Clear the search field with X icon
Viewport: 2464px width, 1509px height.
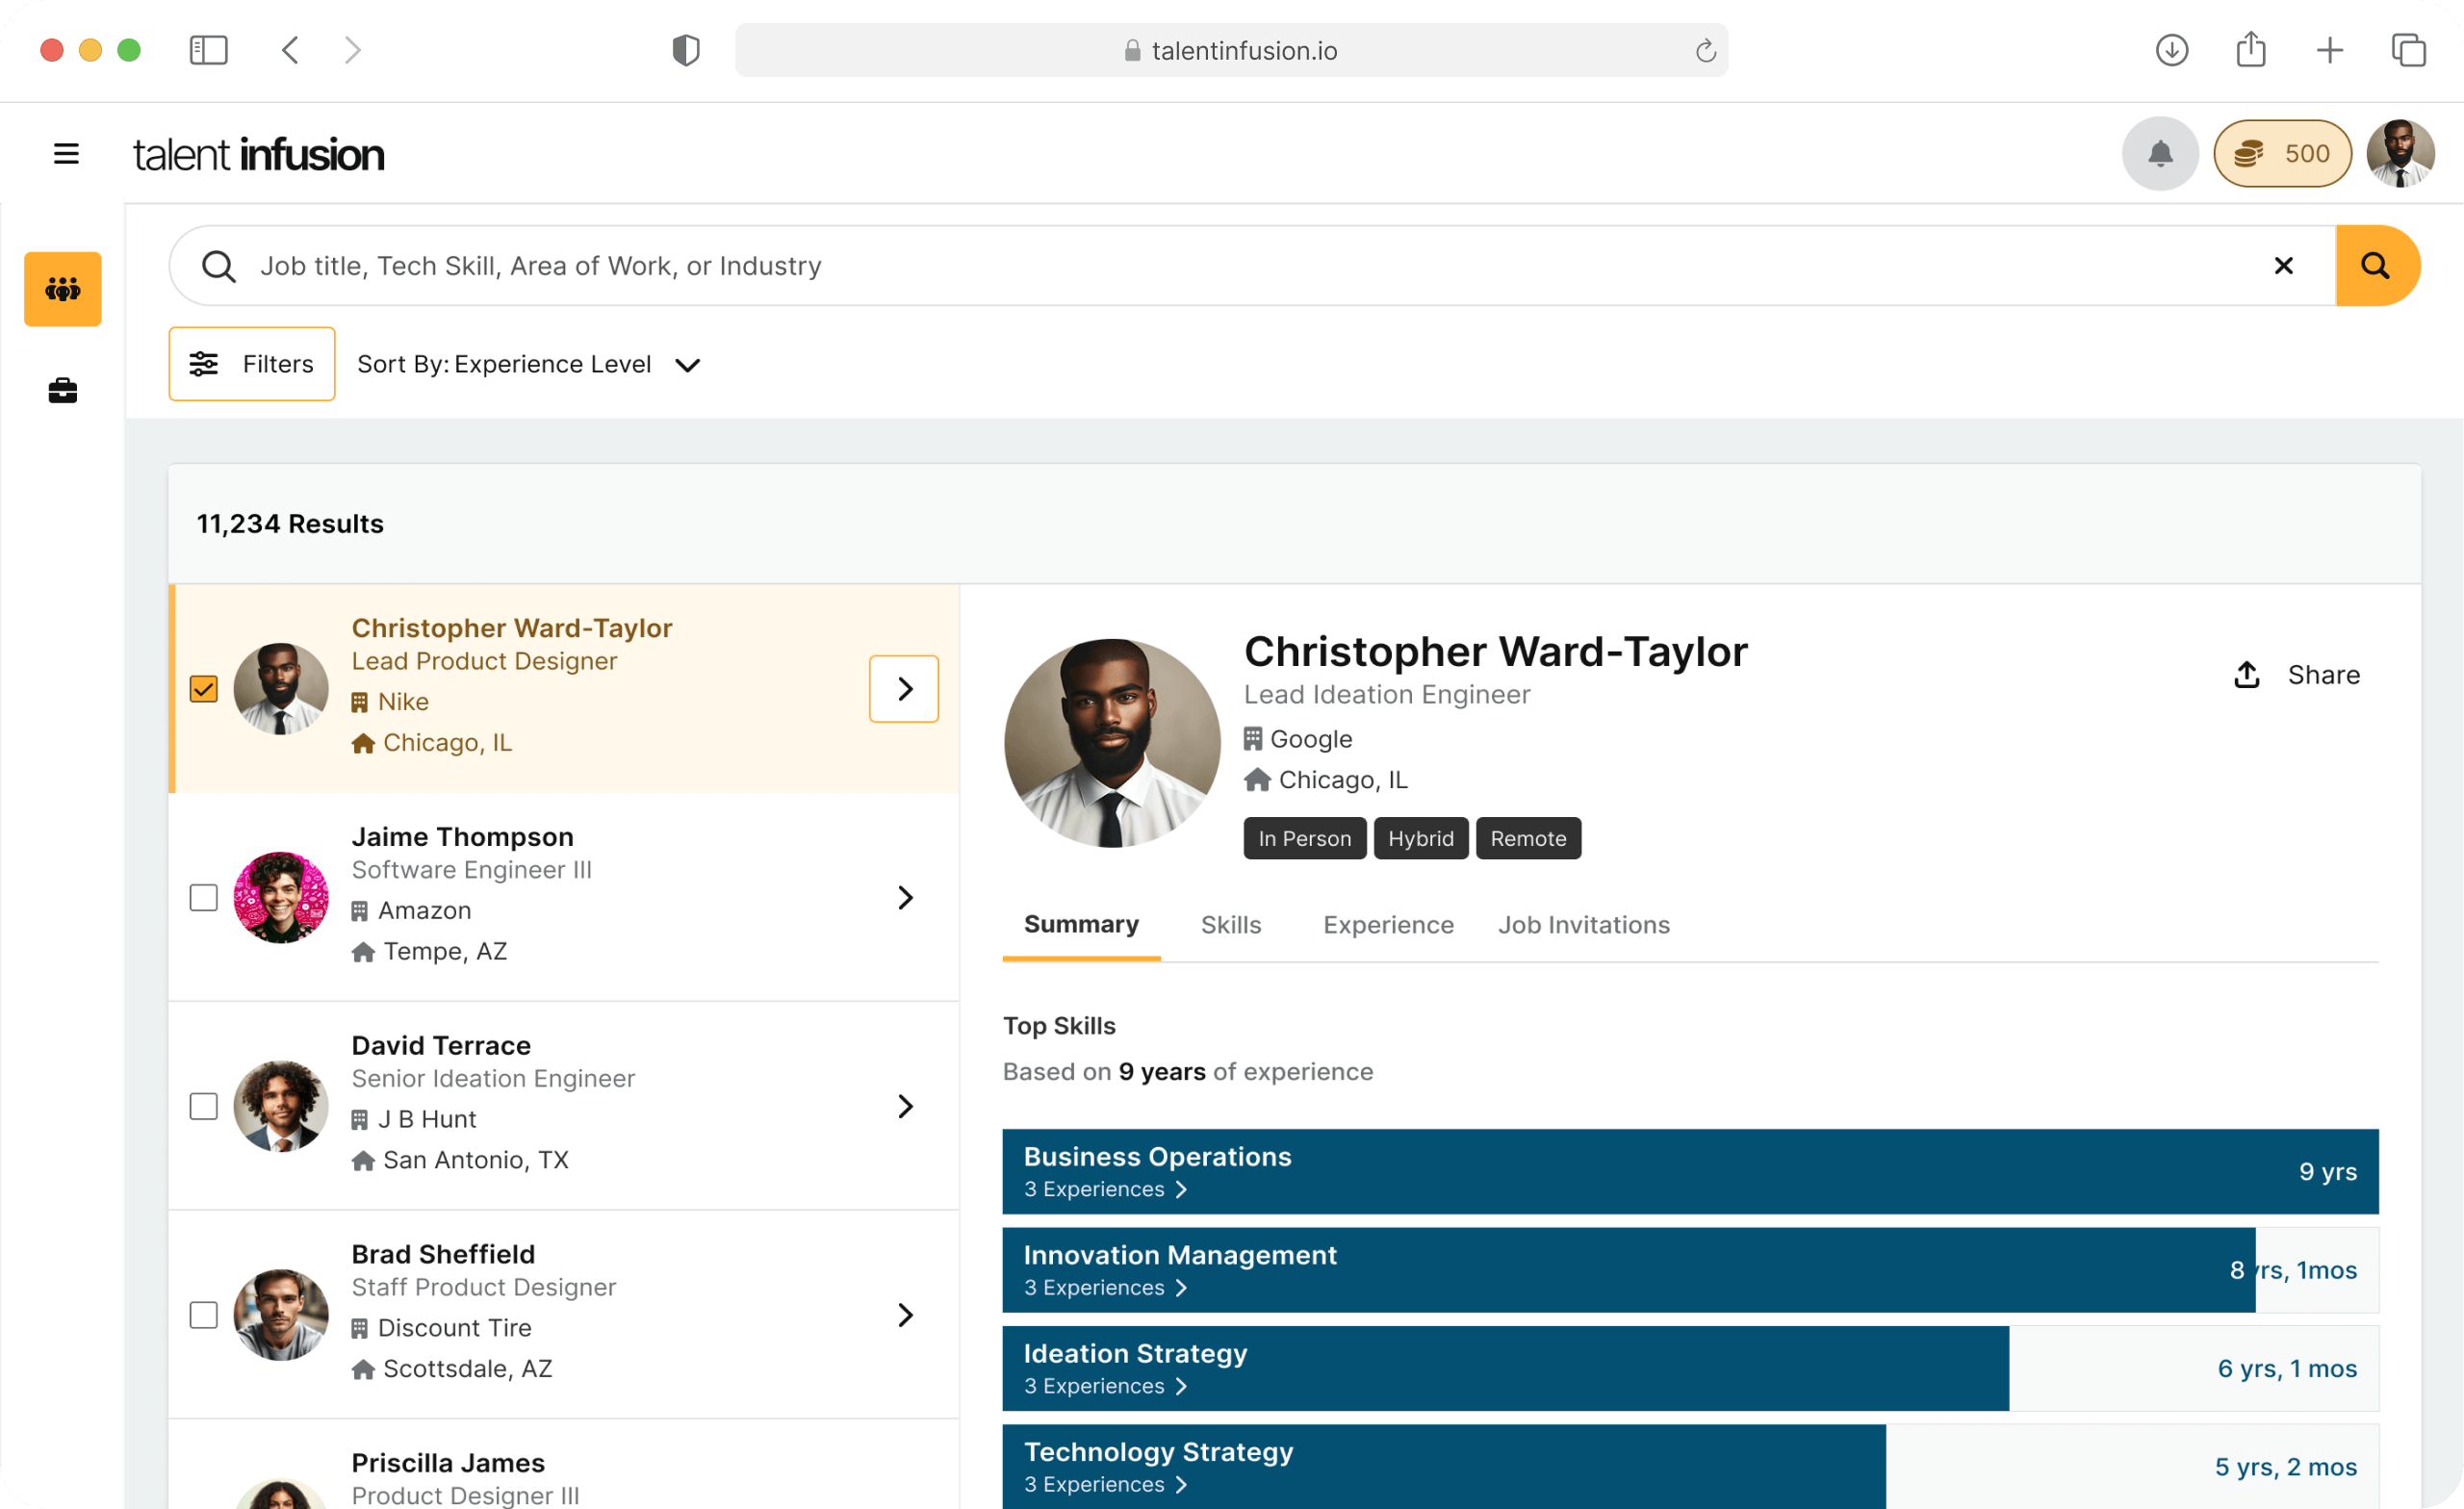[2283, 266]
